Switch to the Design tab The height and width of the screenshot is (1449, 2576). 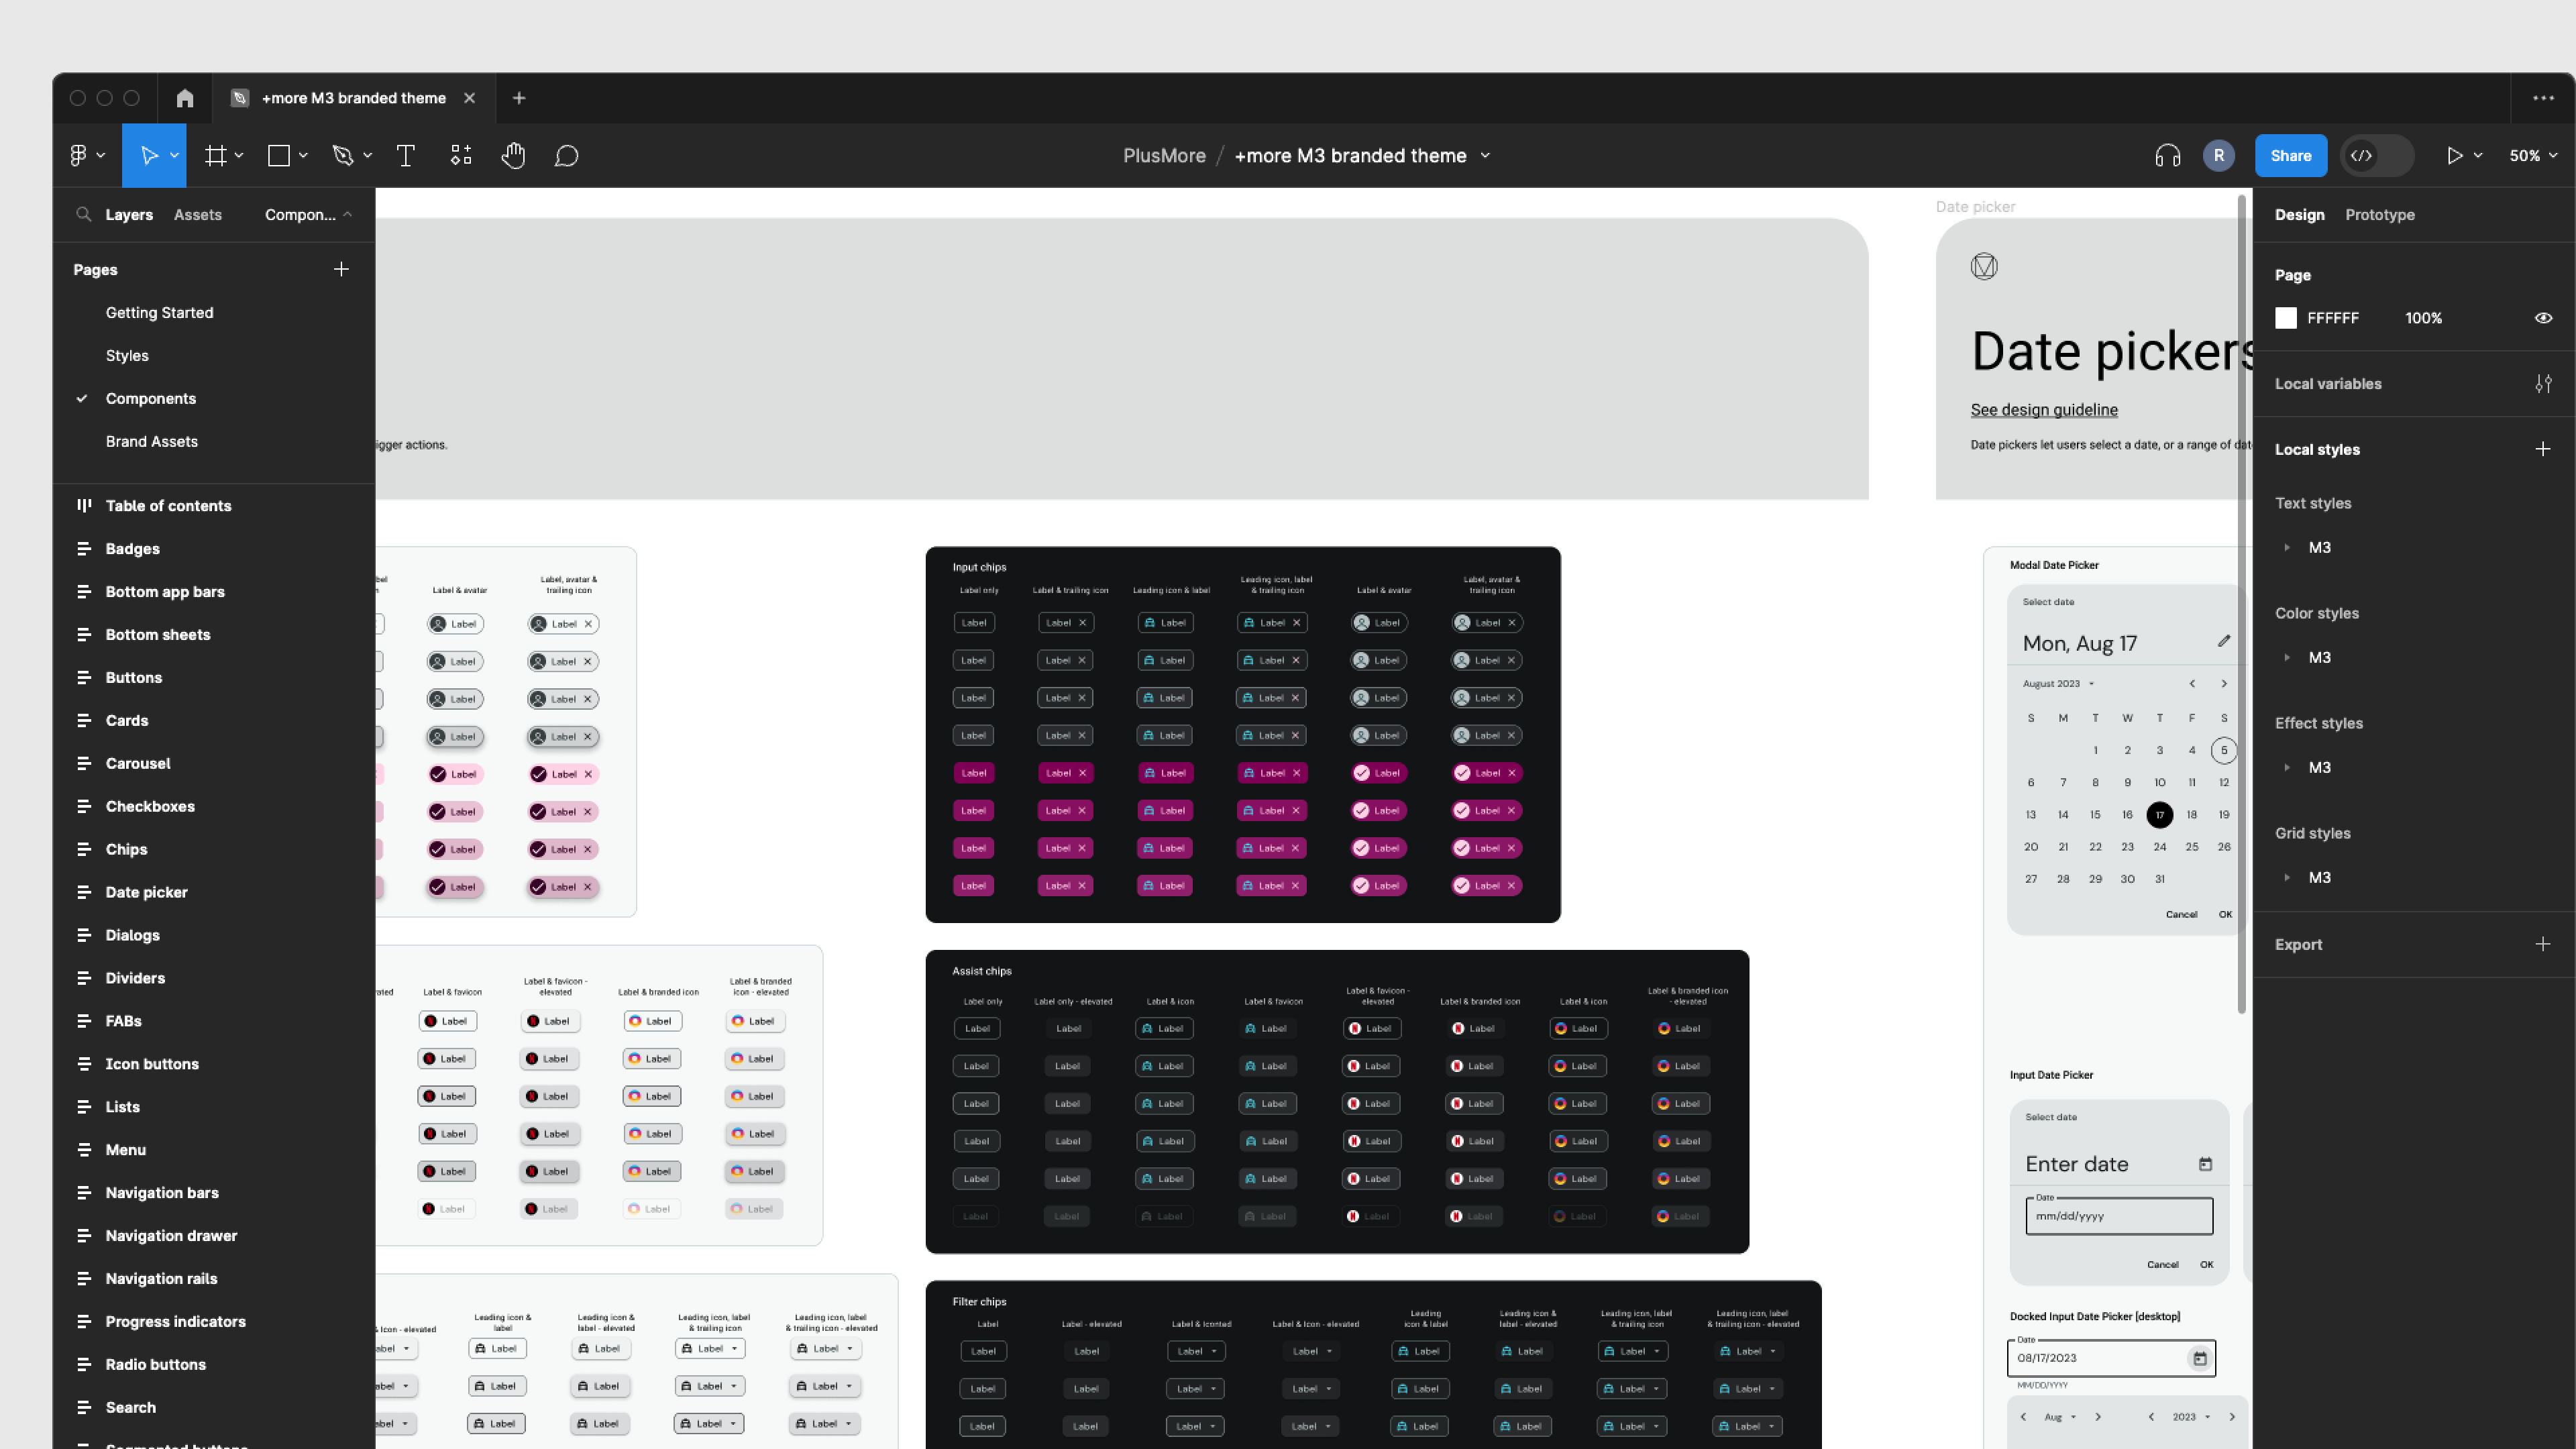point(2300,214)
